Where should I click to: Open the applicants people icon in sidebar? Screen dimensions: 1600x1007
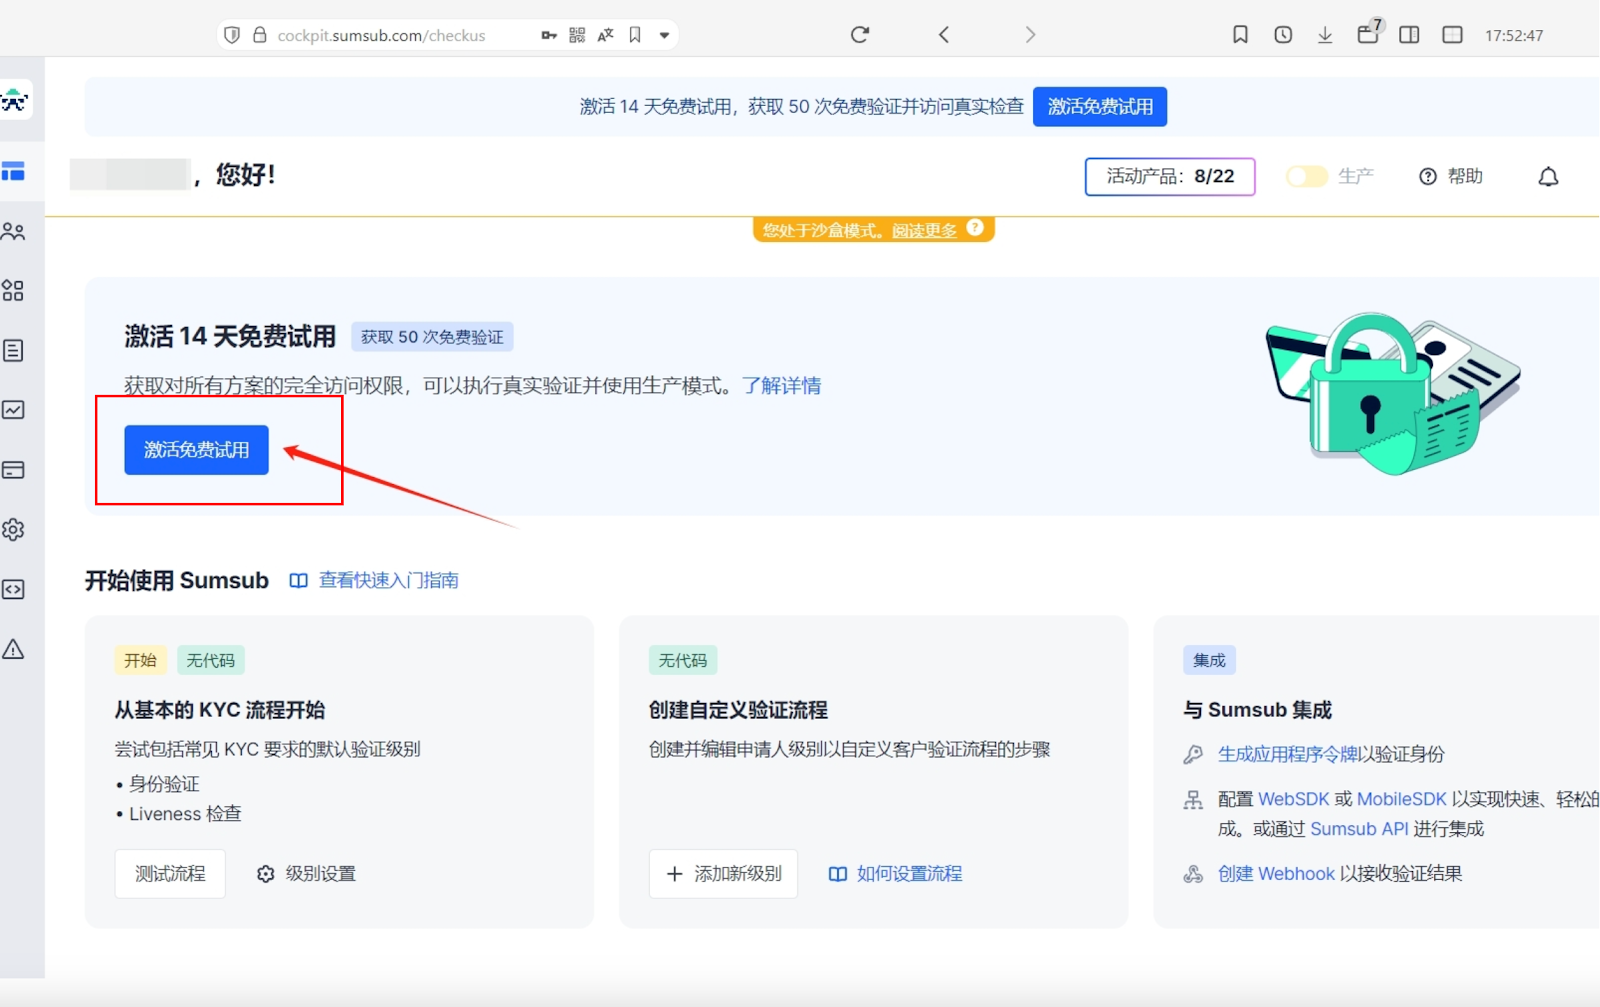(13, 232)
